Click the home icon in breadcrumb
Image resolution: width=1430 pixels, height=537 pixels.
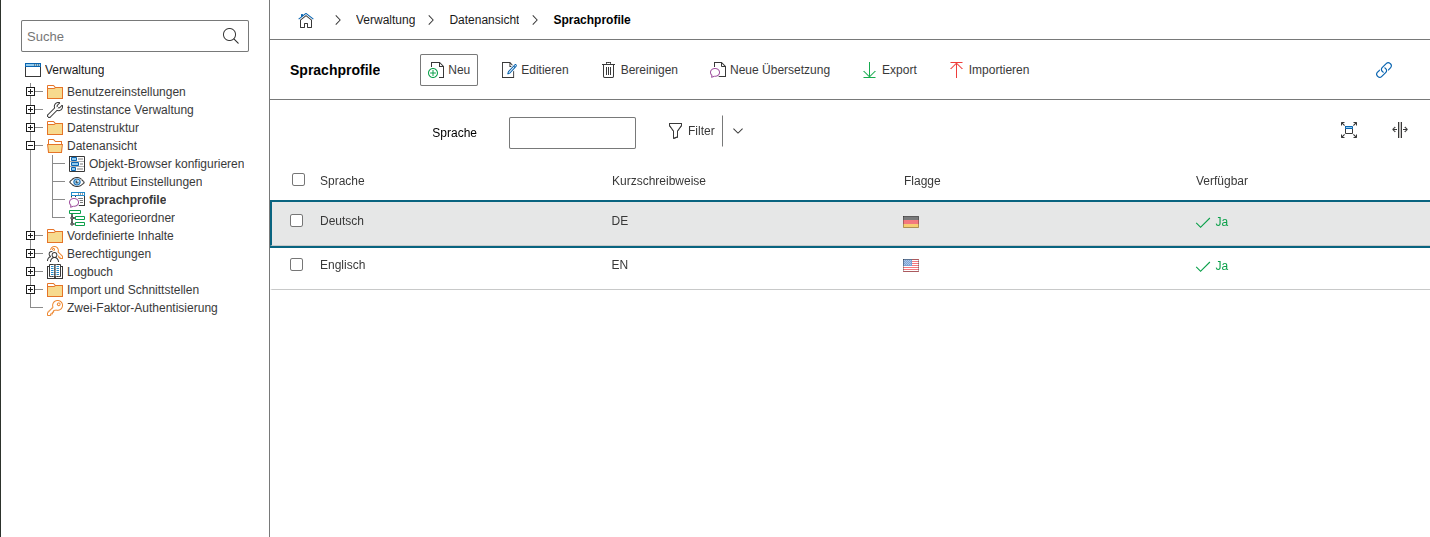coord(307,20)
